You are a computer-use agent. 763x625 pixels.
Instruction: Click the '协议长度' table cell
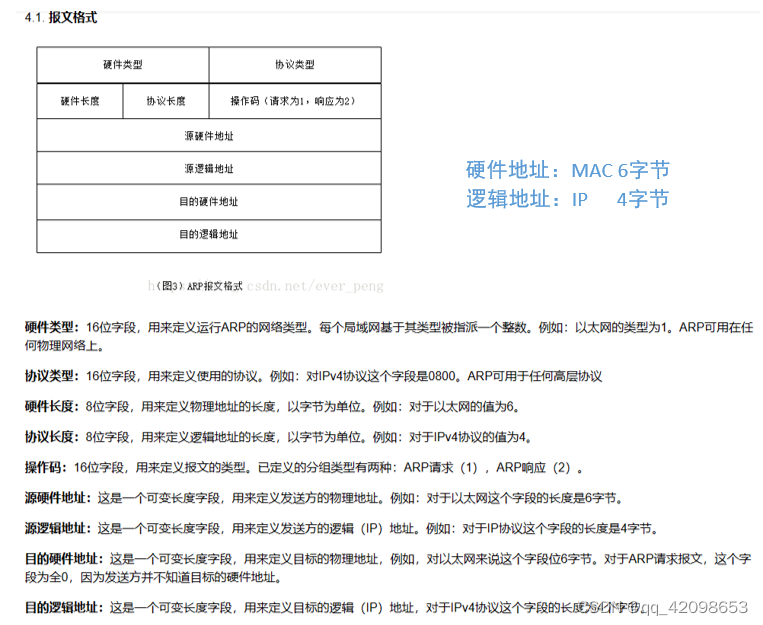coord(166,101)
